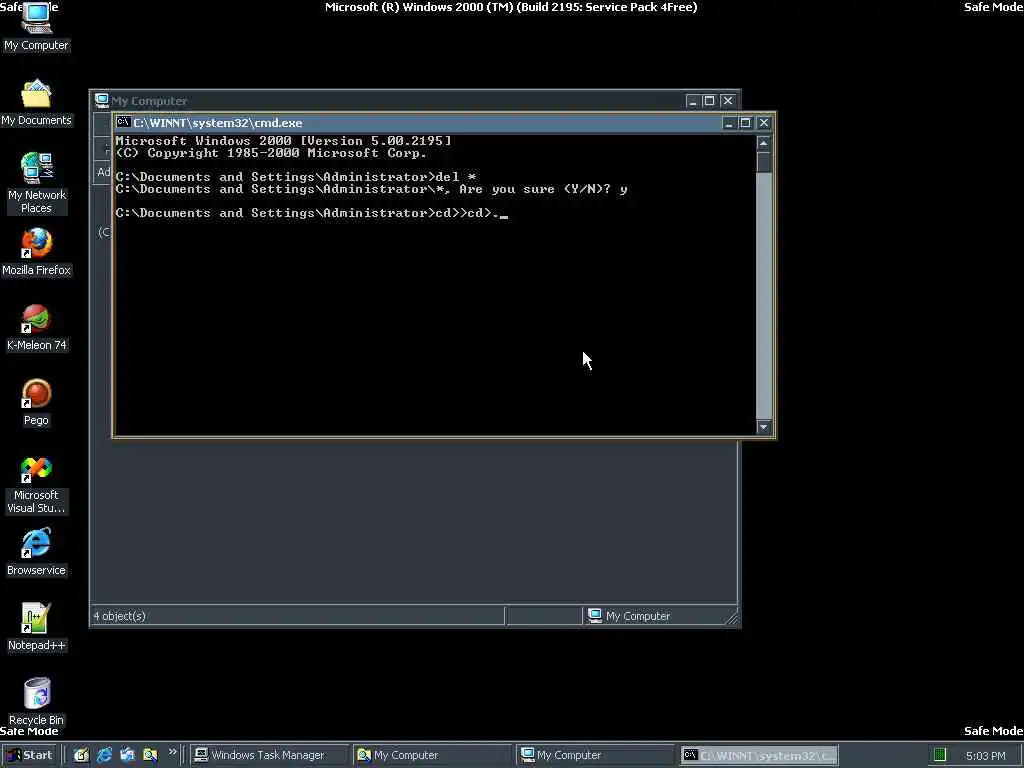Switch to first My Computer taskbar button
The width and height of the screenshot is (1024, 768).
(x=432, y=755)
